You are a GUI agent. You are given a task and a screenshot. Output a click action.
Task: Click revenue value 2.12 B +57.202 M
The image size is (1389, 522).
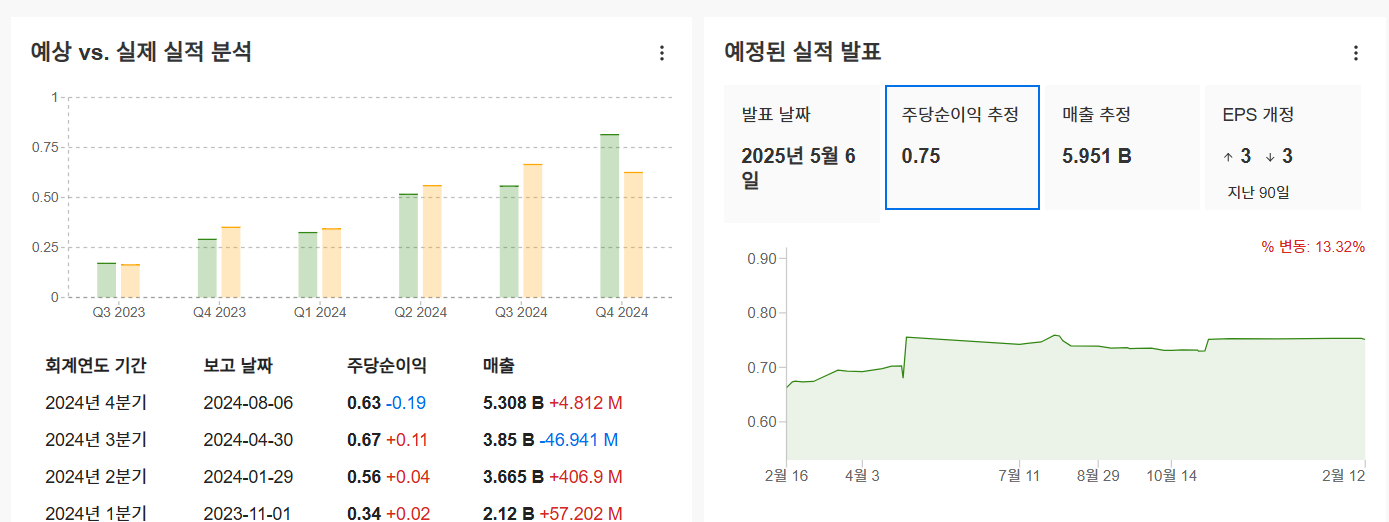point(552,513)
